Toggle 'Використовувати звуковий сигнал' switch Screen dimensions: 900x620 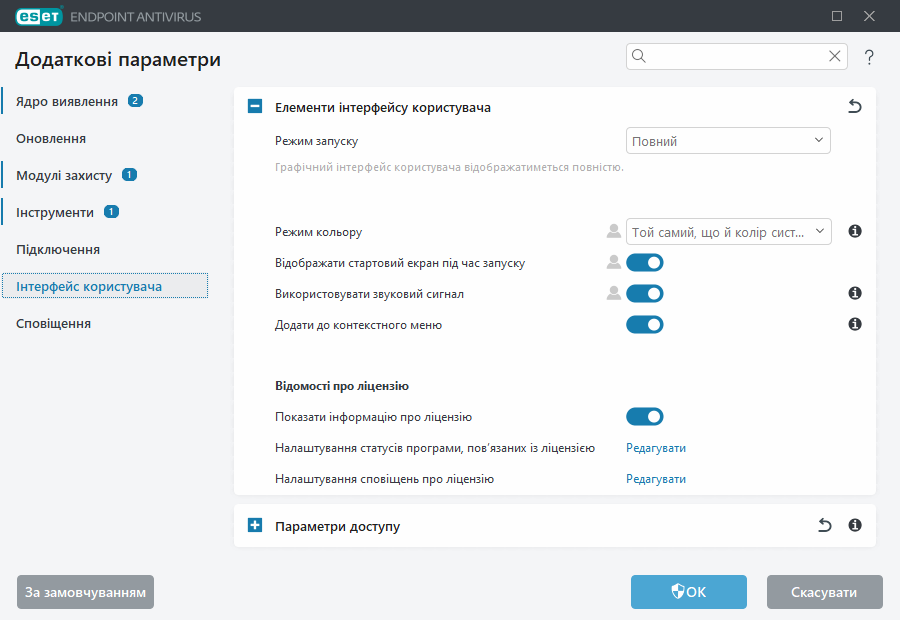645,293
